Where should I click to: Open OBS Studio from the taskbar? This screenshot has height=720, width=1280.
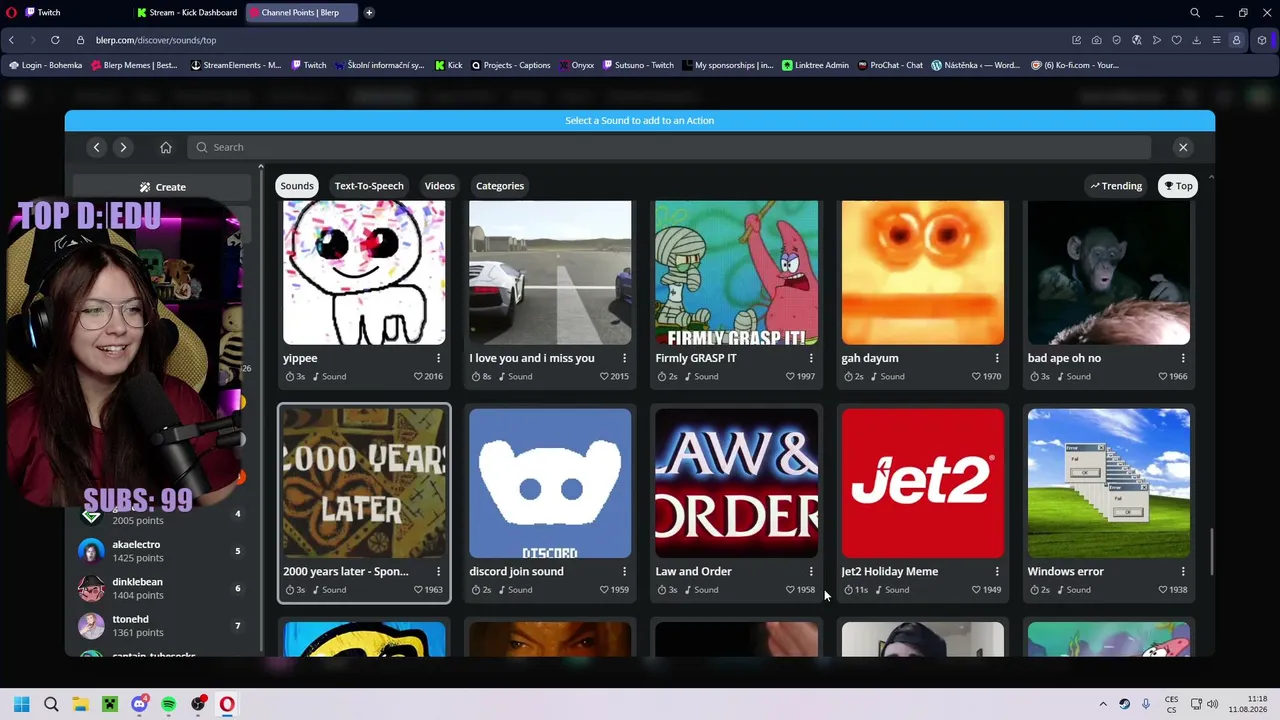[x=198, y=704]
